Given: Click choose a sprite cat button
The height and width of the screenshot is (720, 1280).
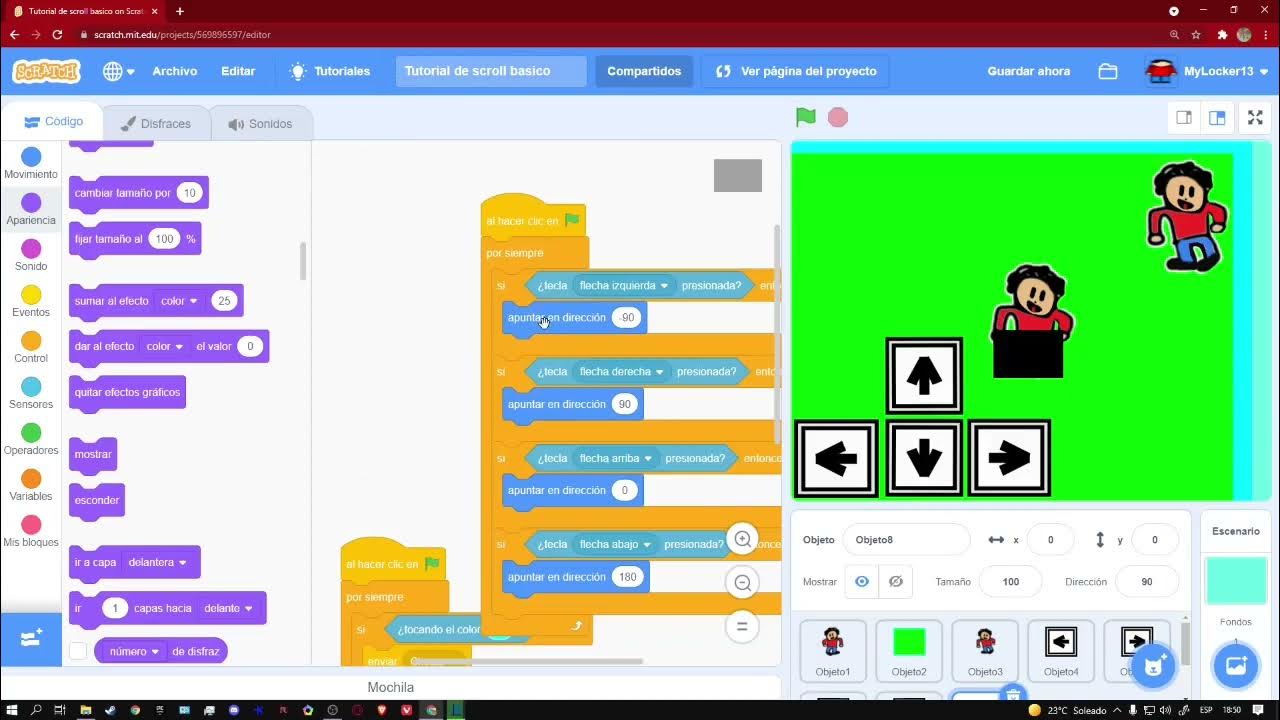Looking at the screenshot, I should [x=1153, y=665].
